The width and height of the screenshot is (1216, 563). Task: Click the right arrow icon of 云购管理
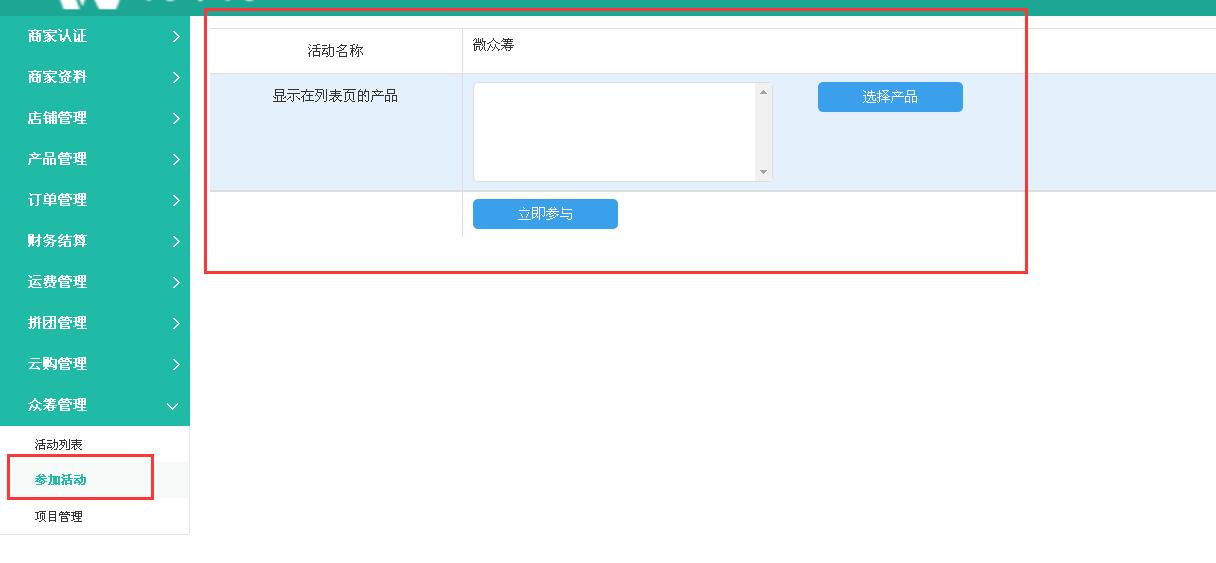[x=176, y=365]
